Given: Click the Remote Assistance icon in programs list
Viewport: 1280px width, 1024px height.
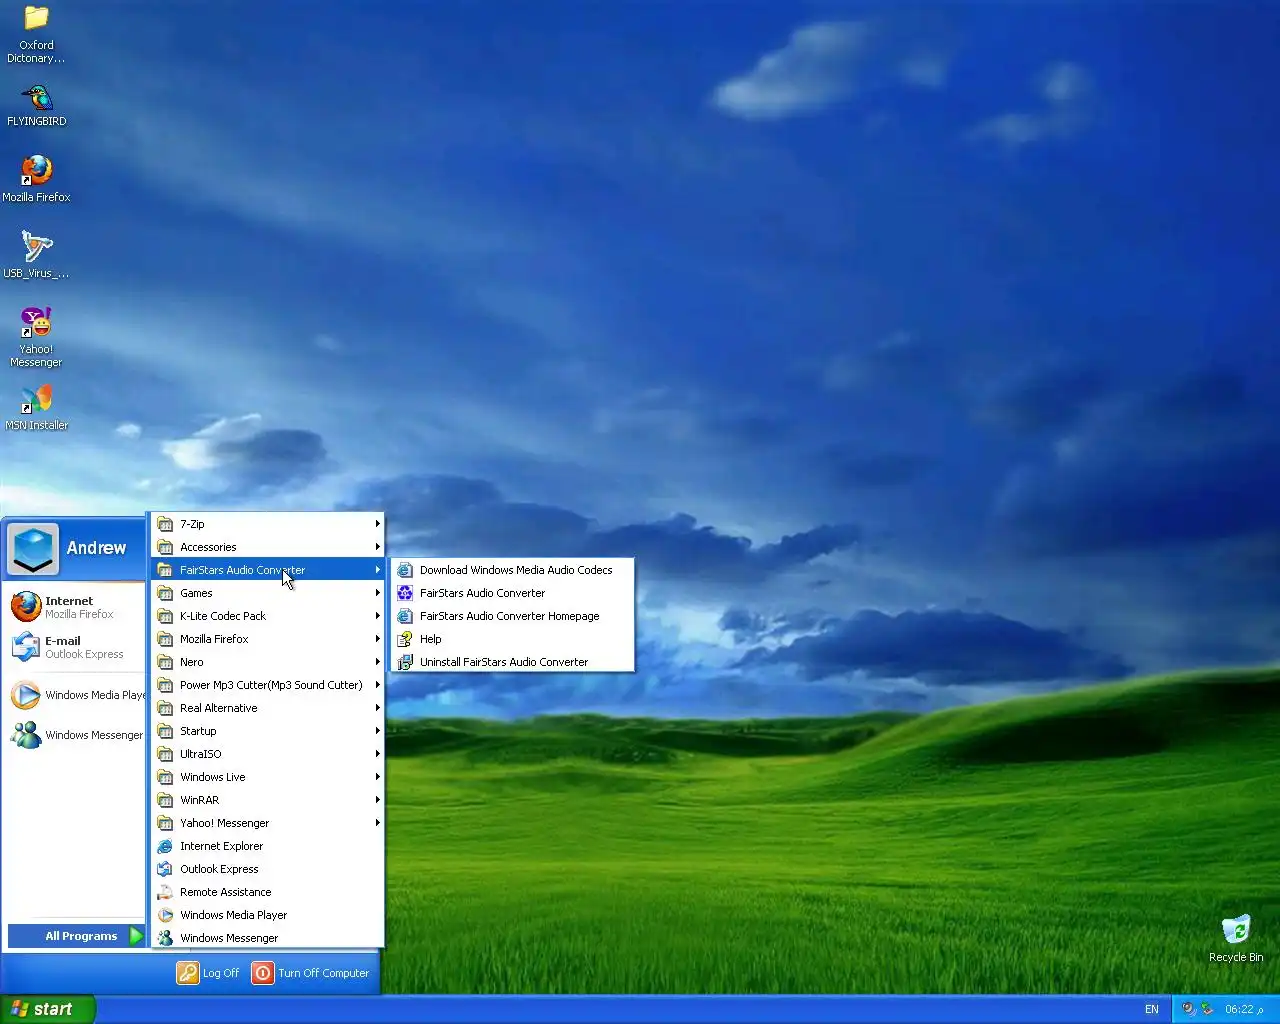Looking at the screenshot, I should click(x=165, y=892).
